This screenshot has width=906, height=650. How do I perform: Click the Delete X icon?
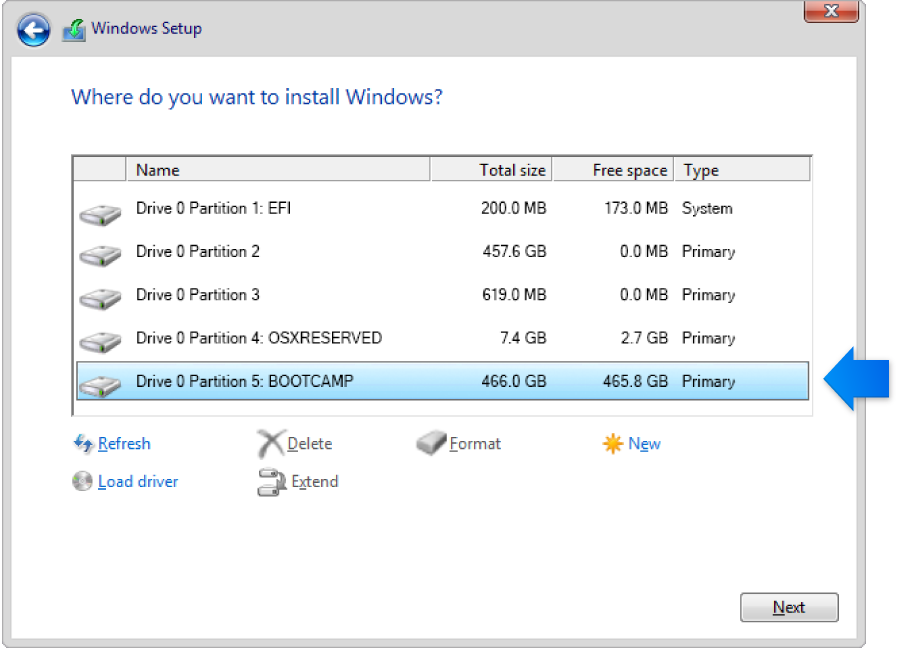point(268,443)
